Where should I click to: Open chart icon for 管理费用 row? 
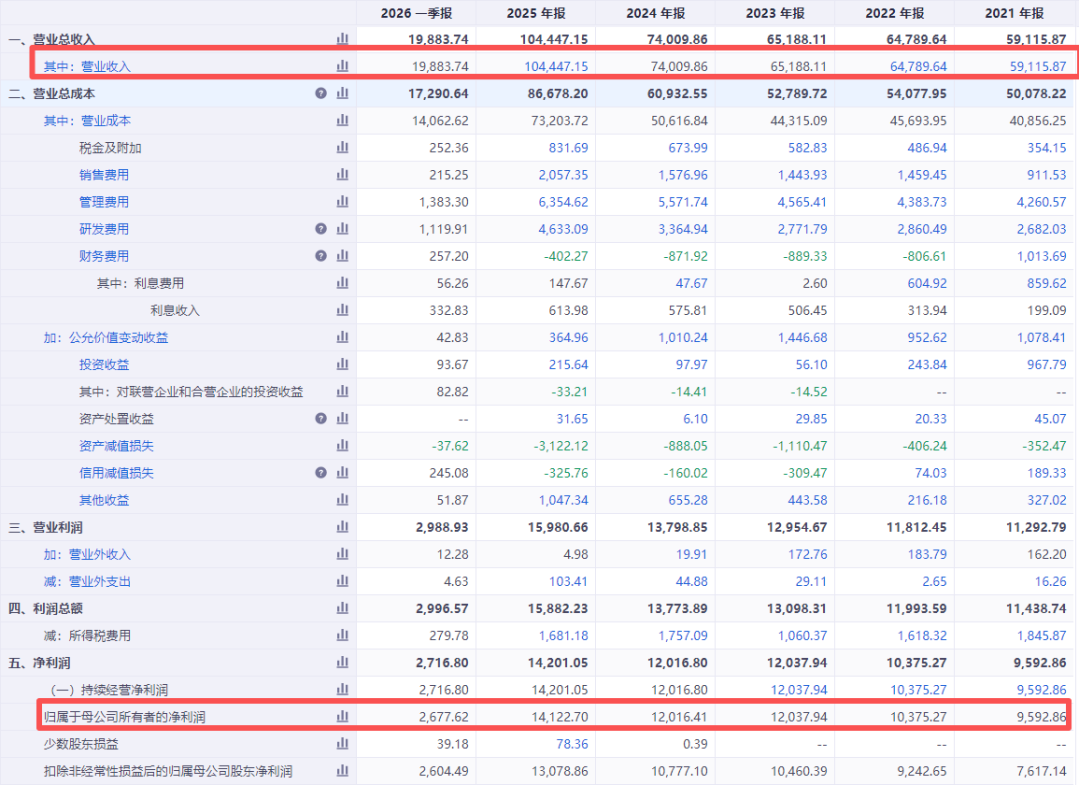[343, 202]
